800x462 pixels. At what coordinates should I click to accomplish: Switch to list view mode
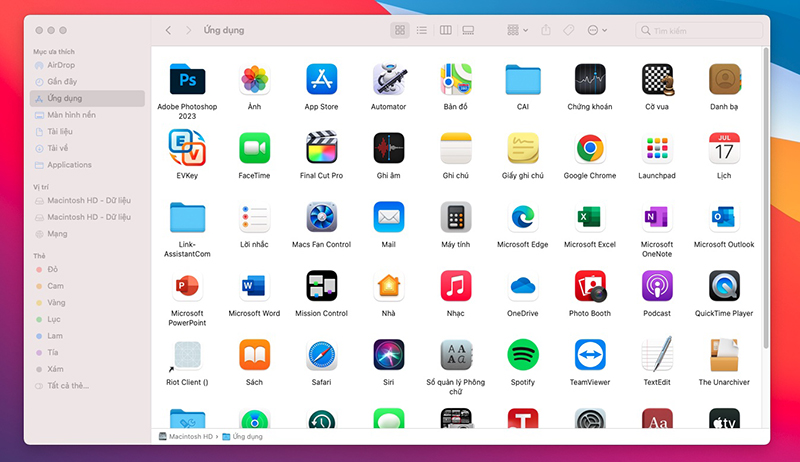pyautogui.click(x=422, y=30)
